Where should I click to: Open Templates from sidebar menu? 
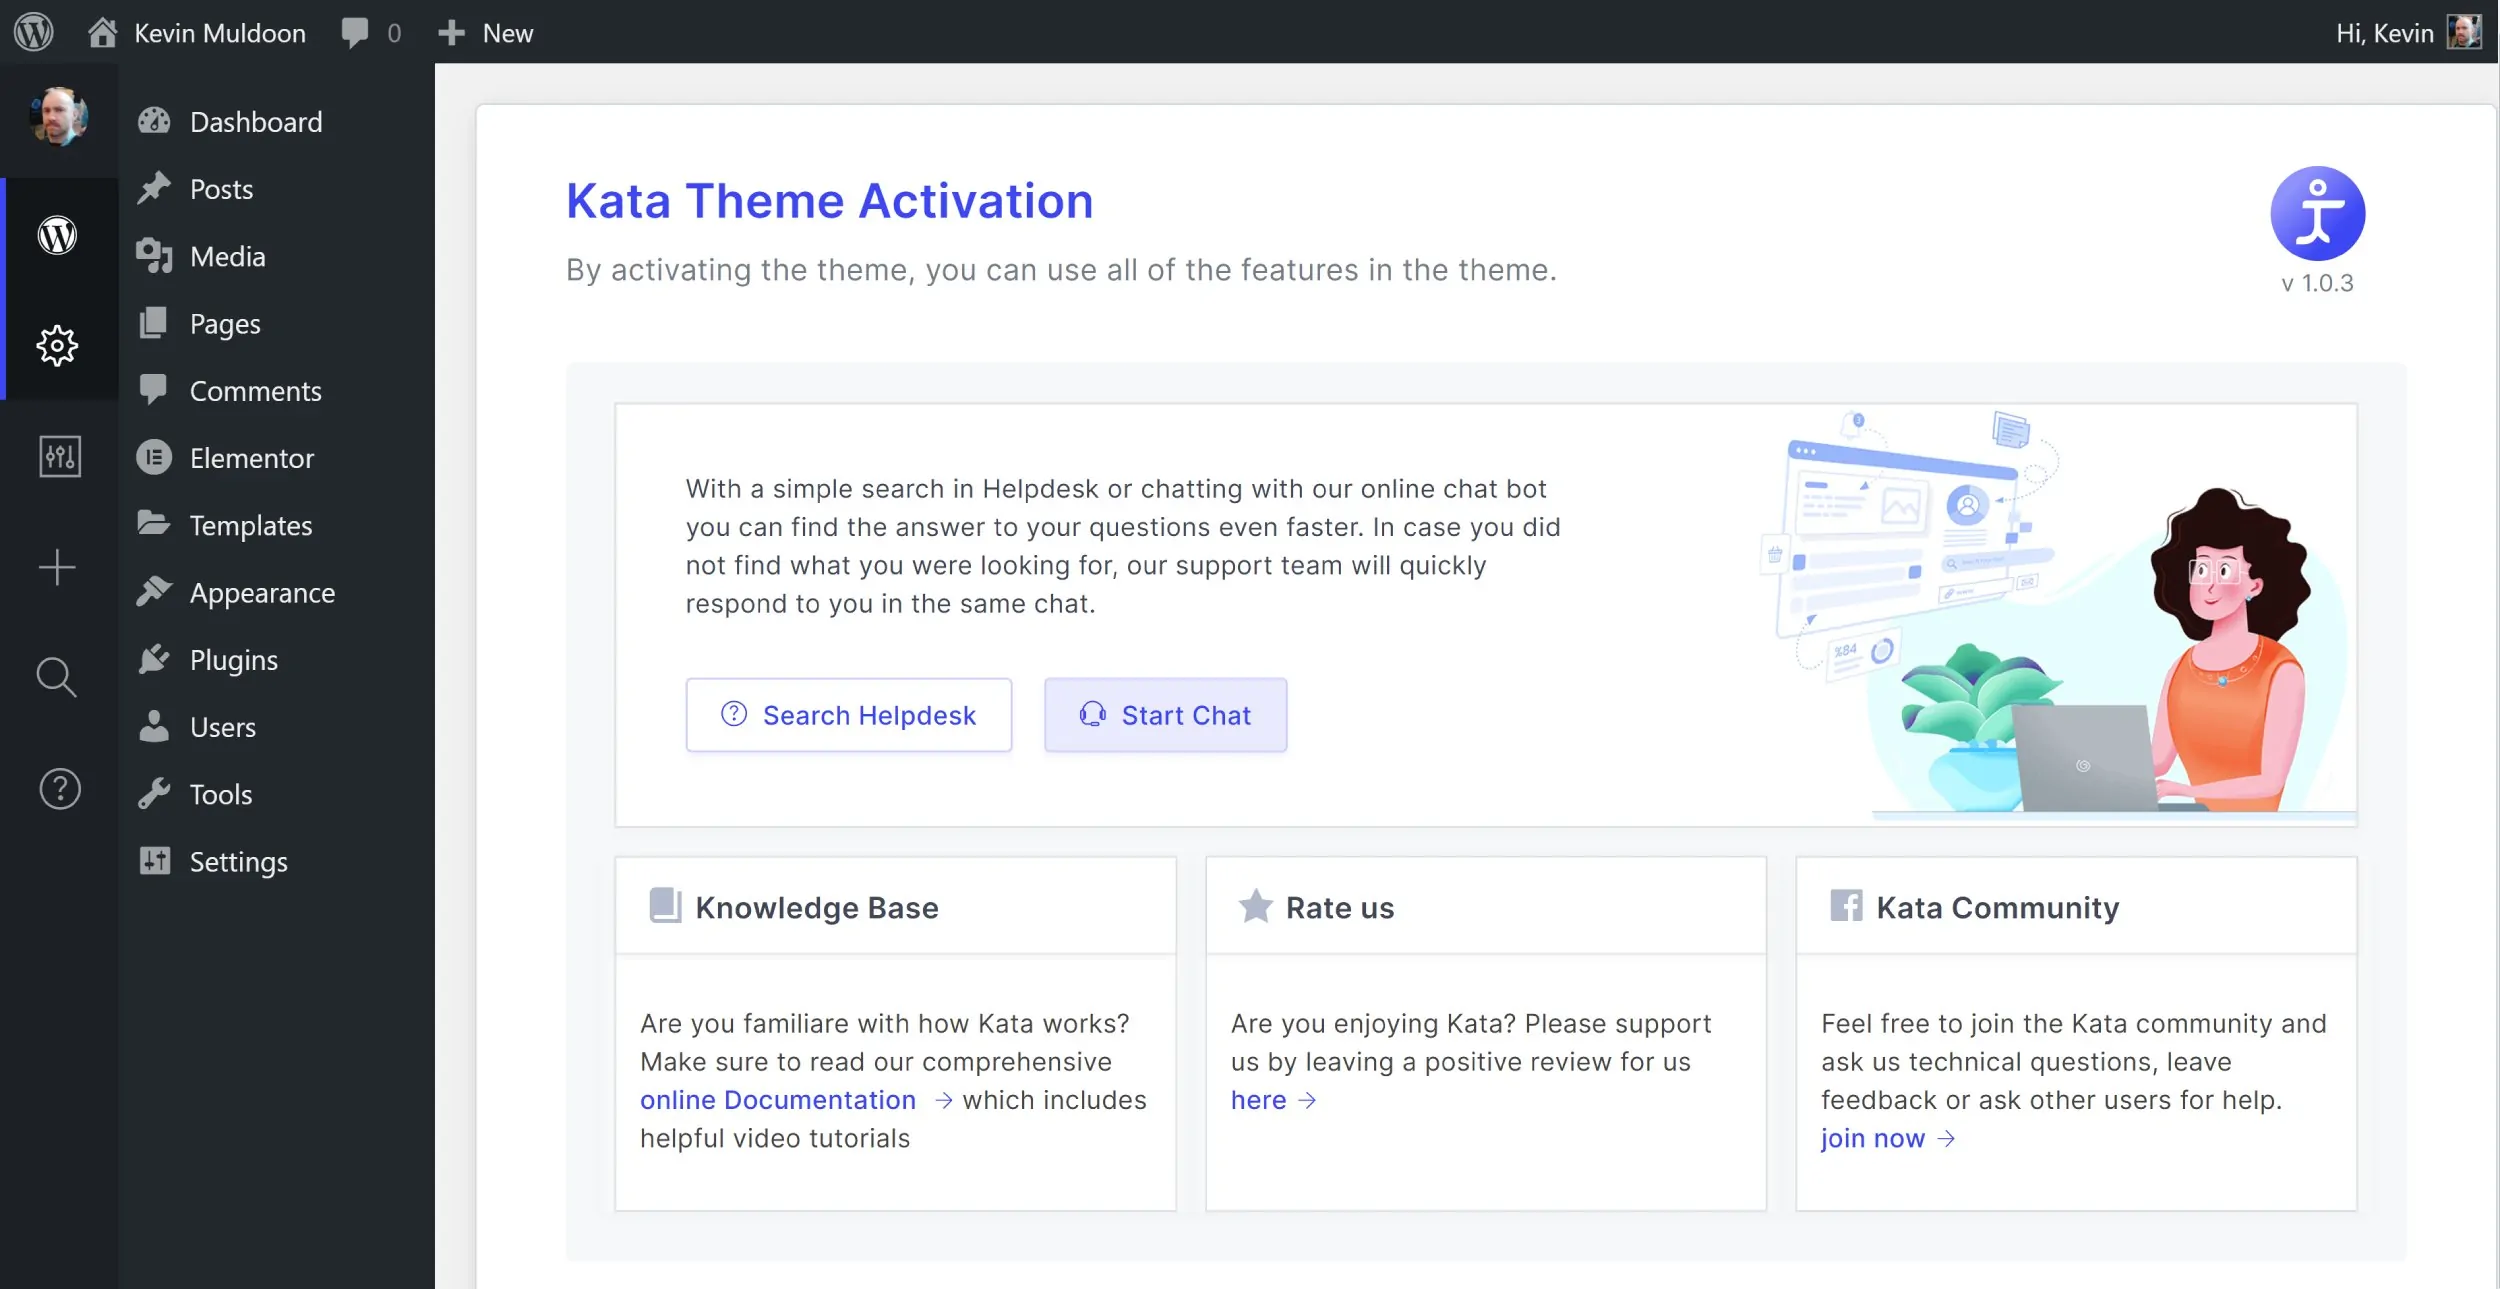[x=250, y=526]
